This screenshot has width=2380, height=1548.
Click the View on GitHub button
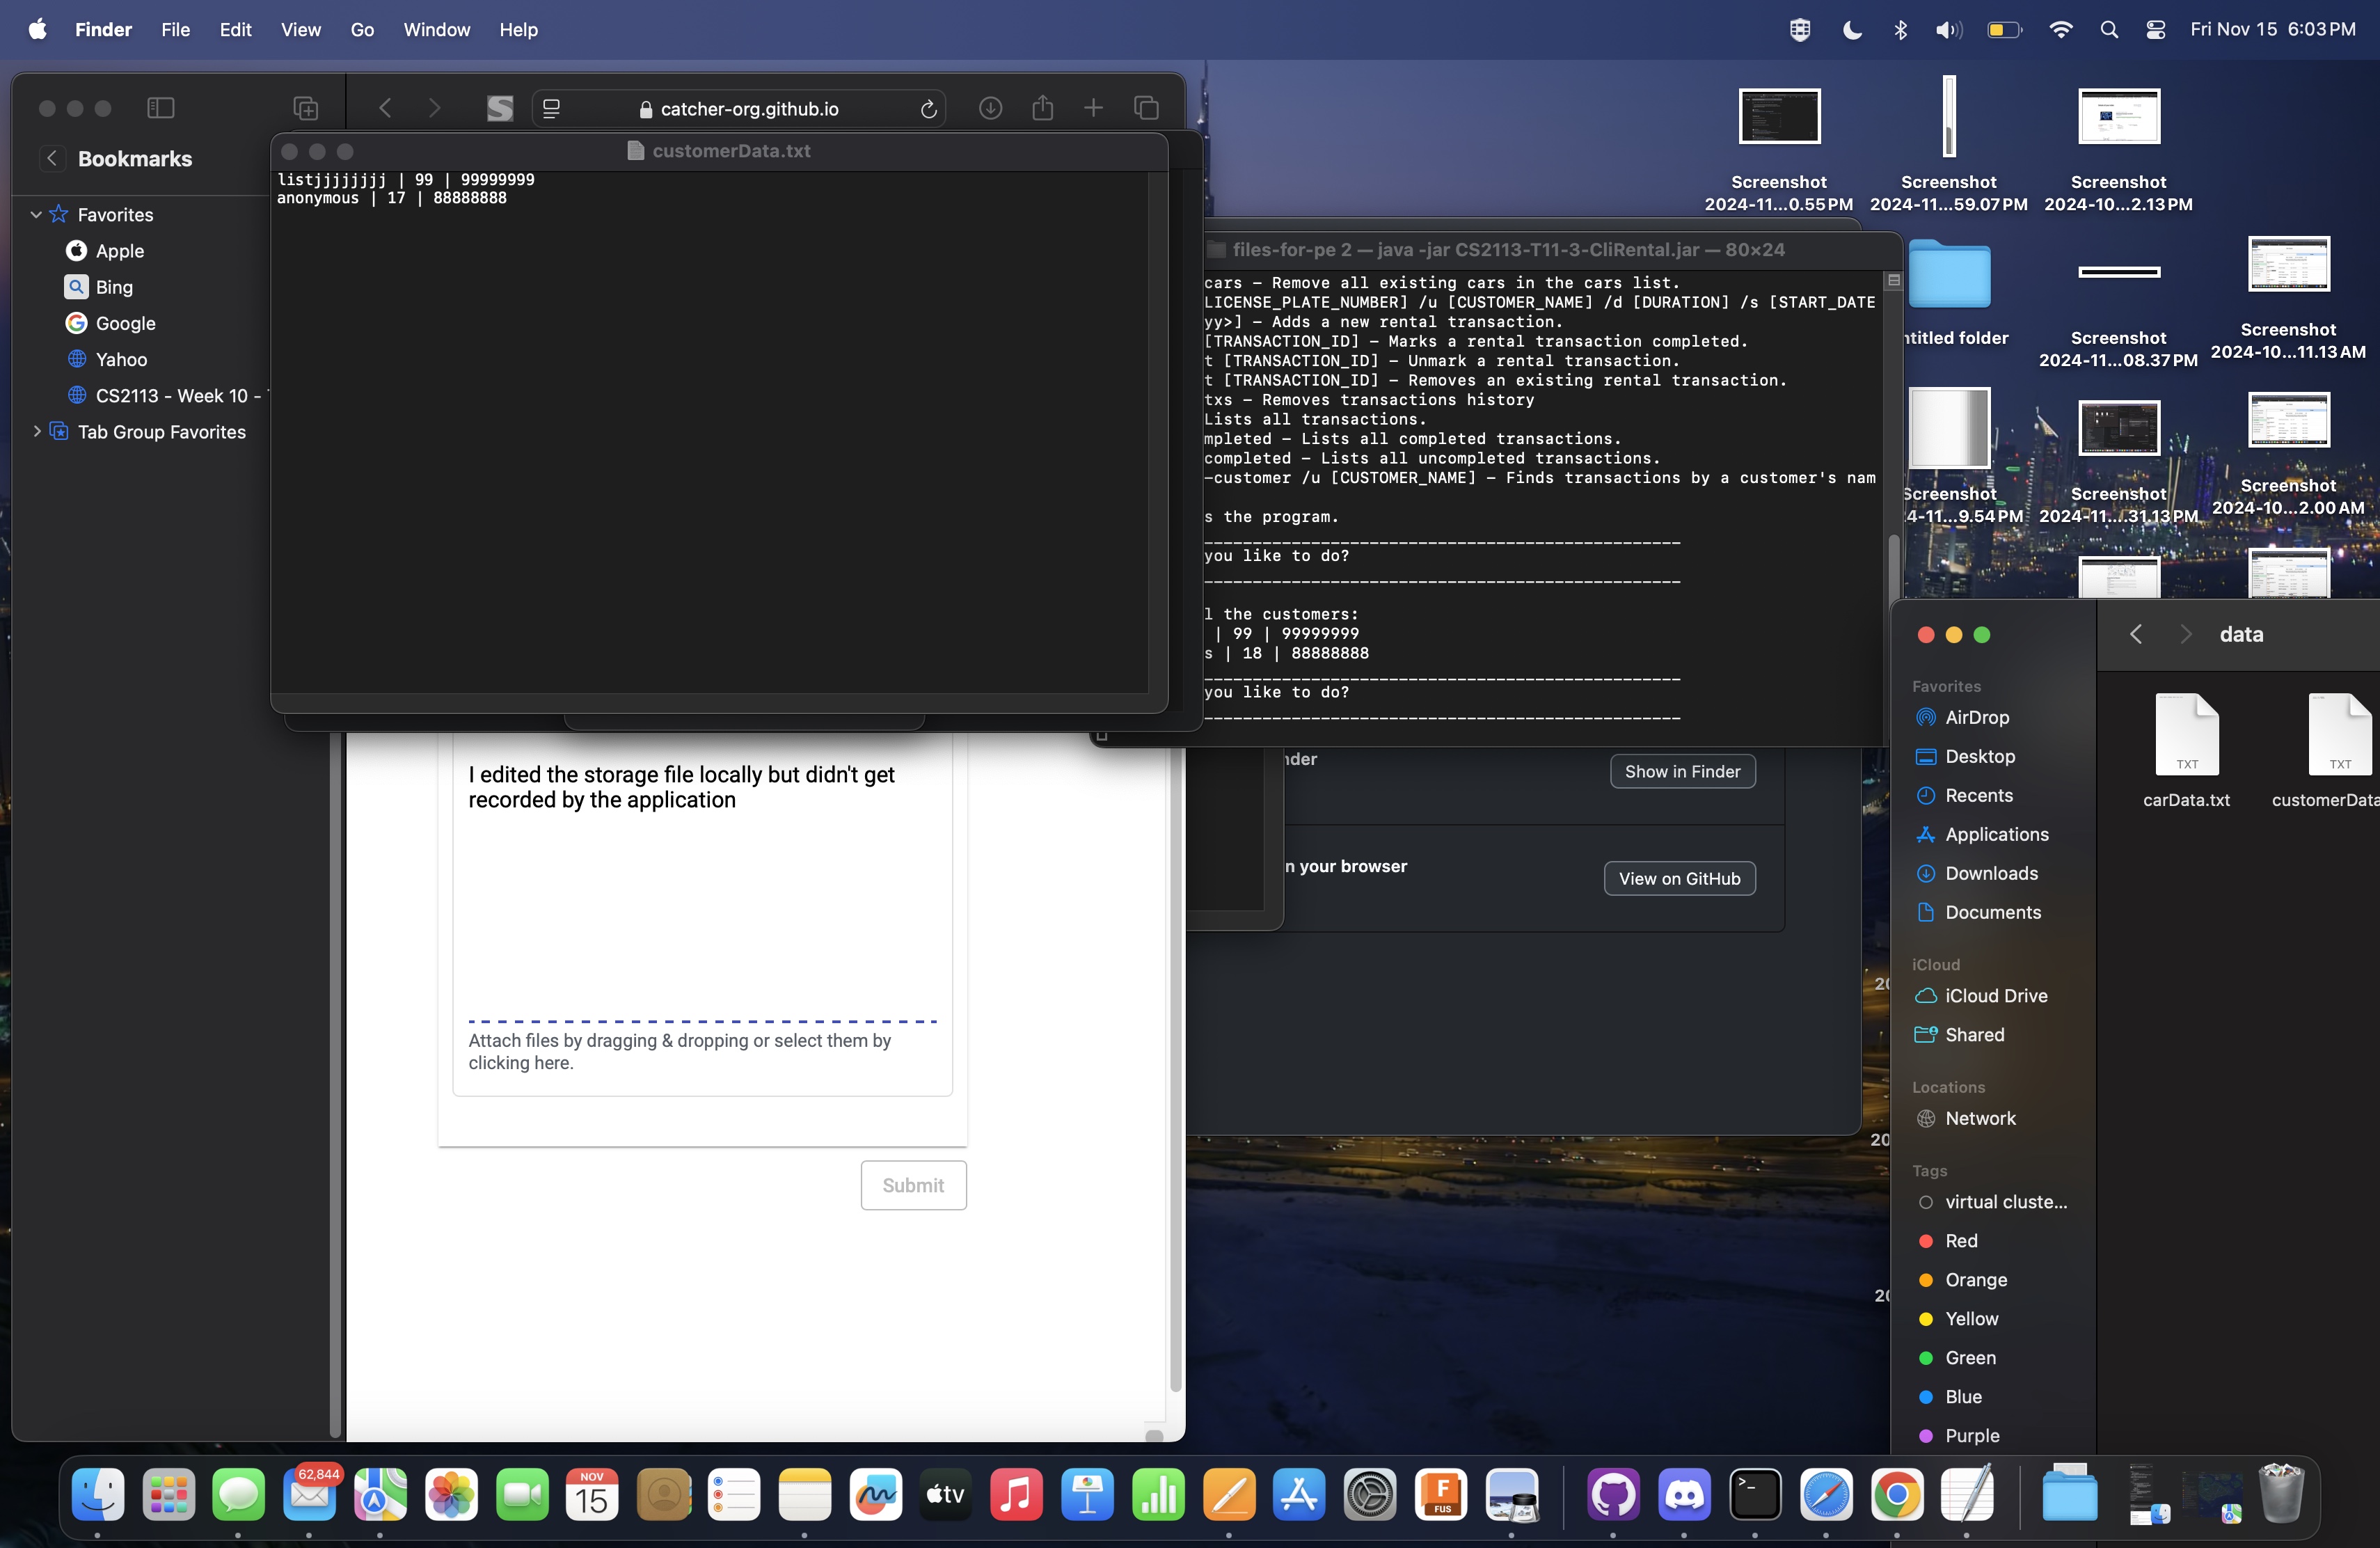tap(1679, 878)
